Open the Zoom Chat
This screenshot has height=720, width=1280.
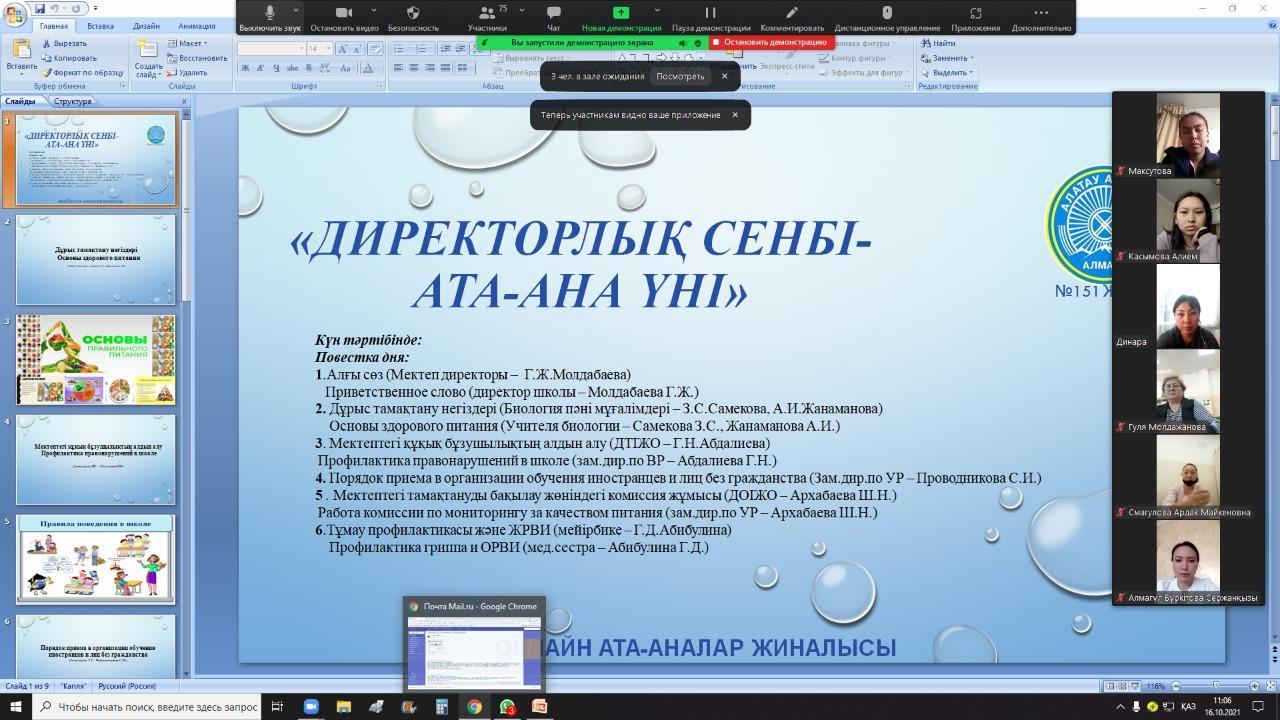tap(553, 14)
